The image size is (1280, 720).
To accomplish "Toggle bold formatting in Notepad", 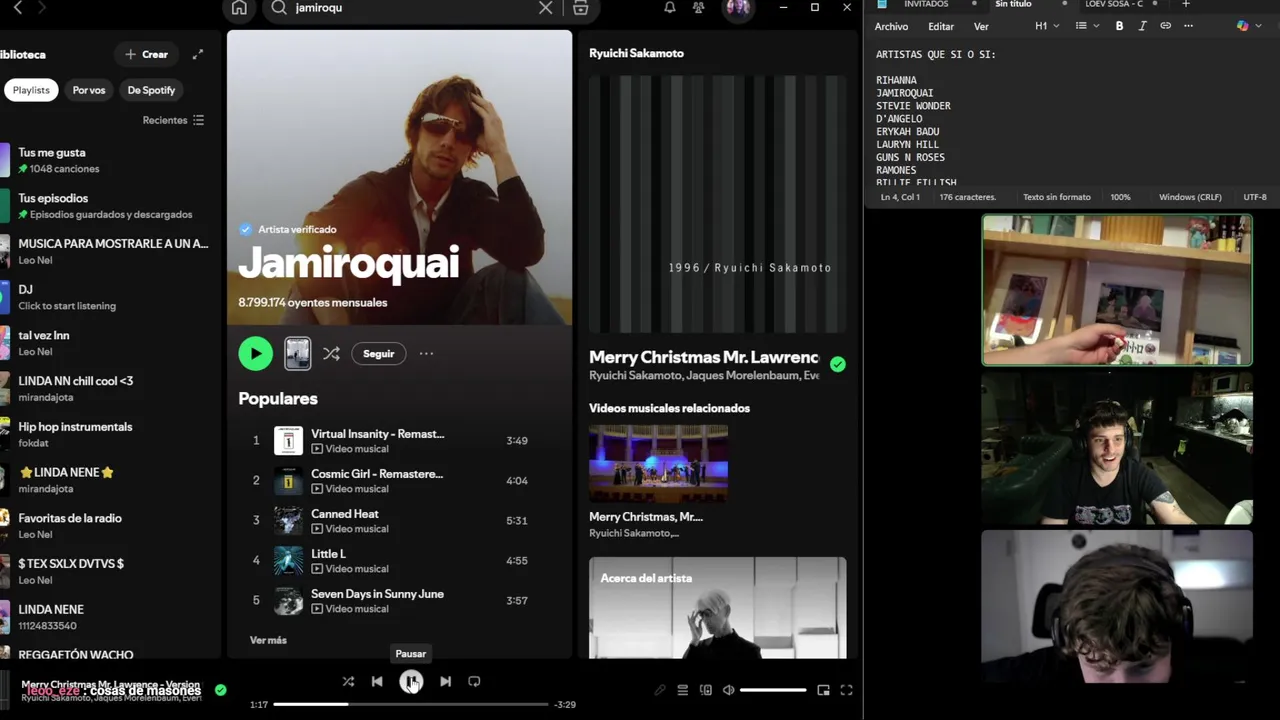I will click(1119, 26).
